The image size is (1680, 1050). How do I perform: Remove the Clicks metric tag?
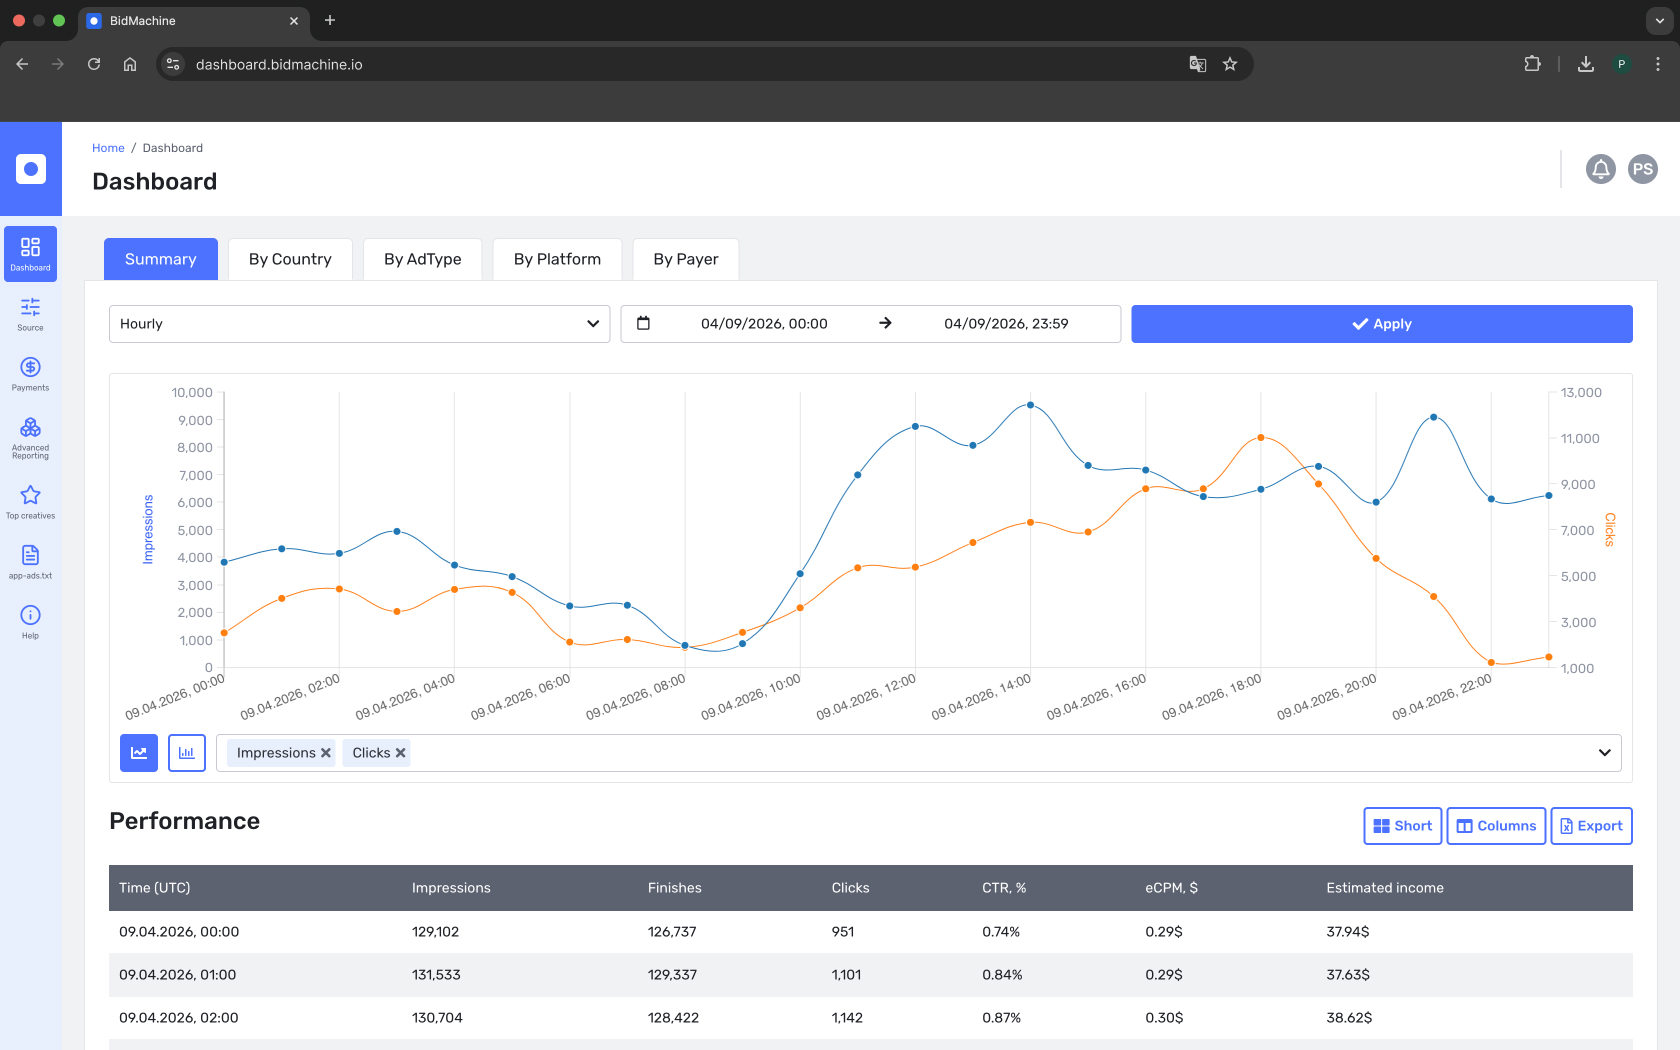[400, 753]
